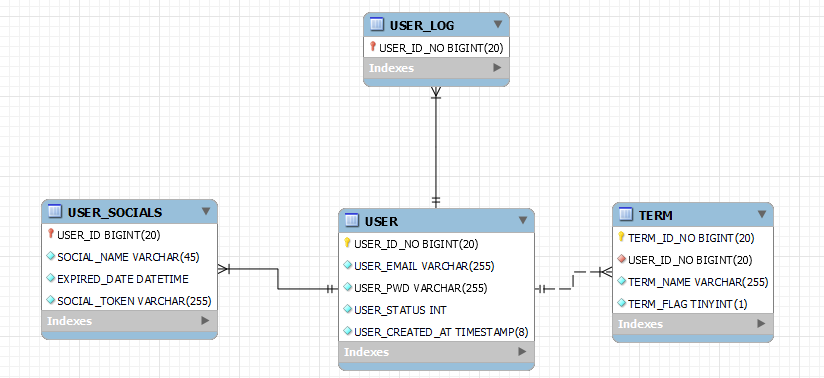Click the diamond icon beside SOCIAL_NAME
Screen dimensions: 824x378
pyautogui.click(x=50, y=256)
